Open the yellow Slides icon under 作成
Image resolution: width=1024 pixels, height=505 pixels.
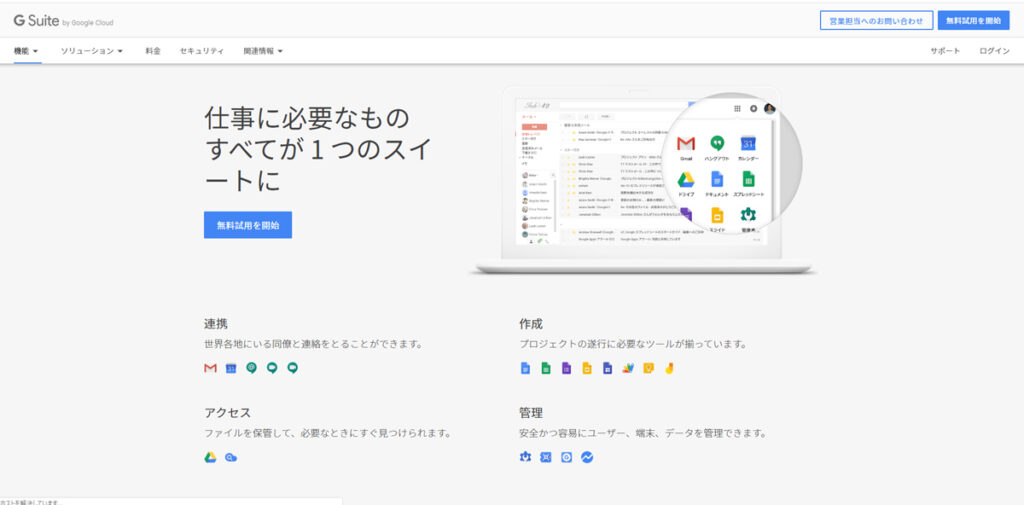pos(587,368)
